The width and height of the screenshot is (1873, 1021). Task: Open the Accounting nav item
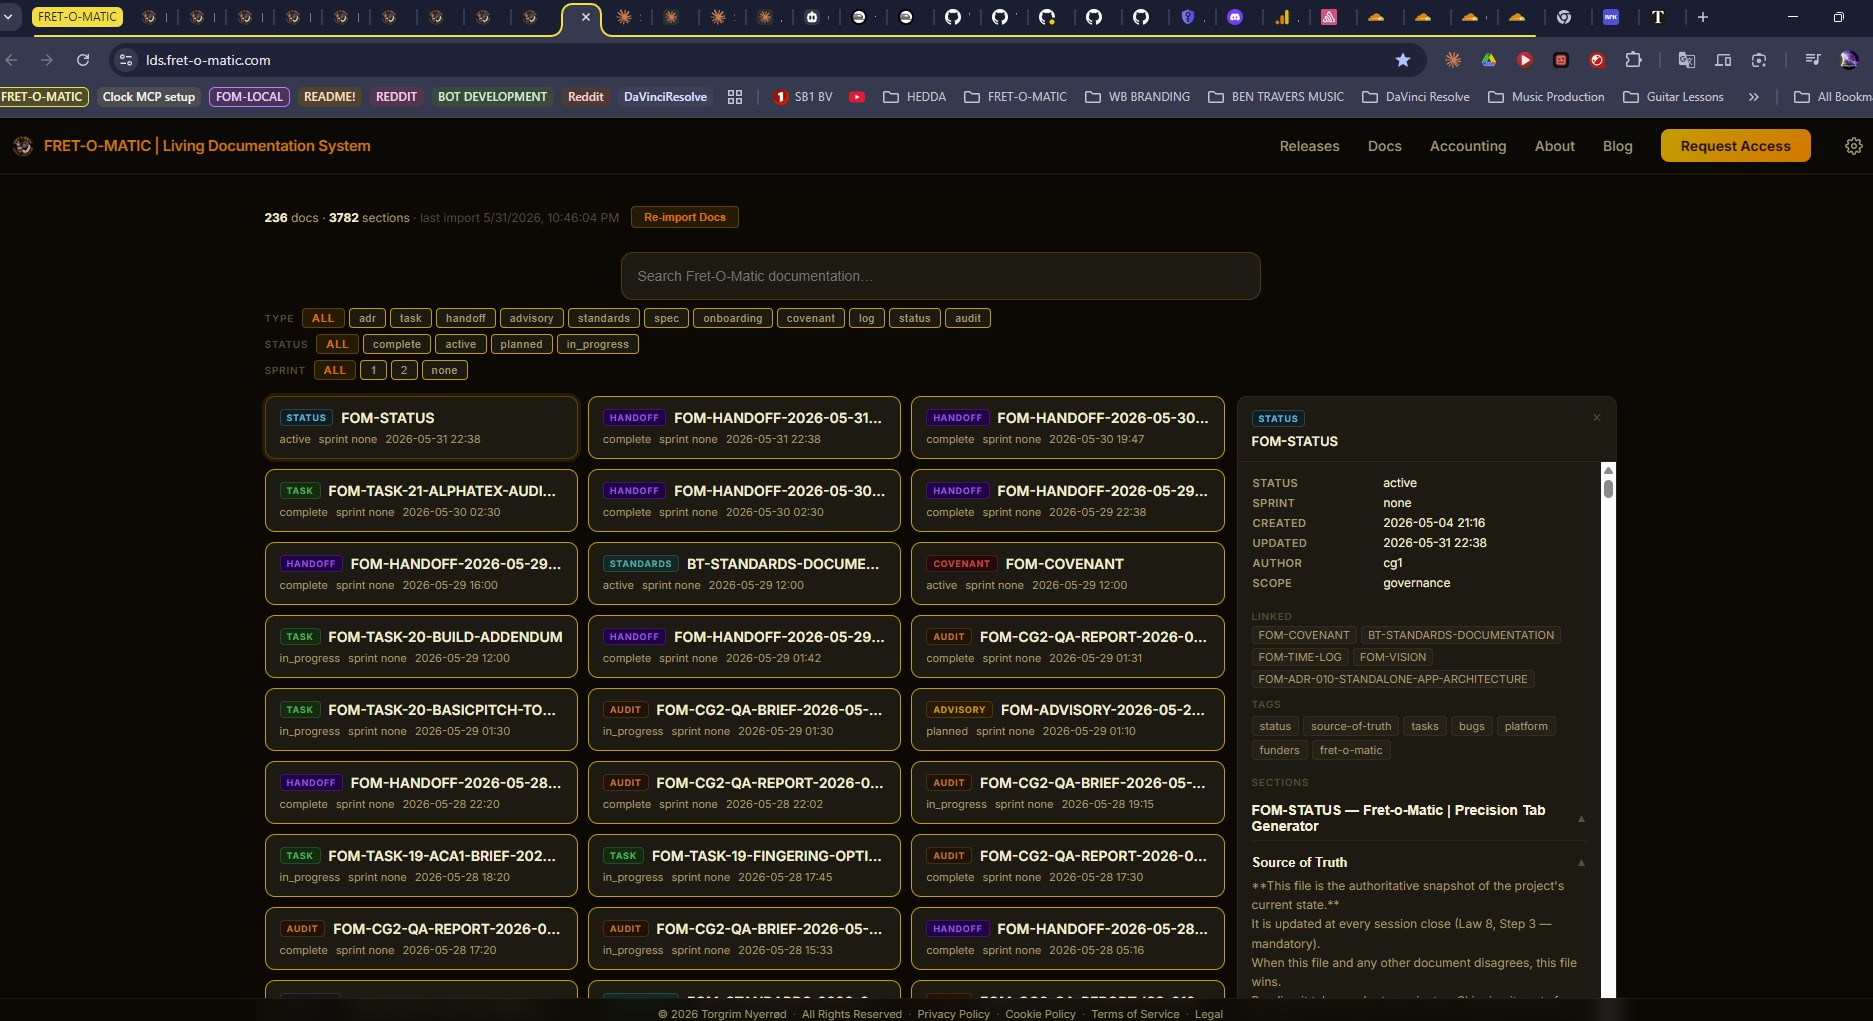1467,146
